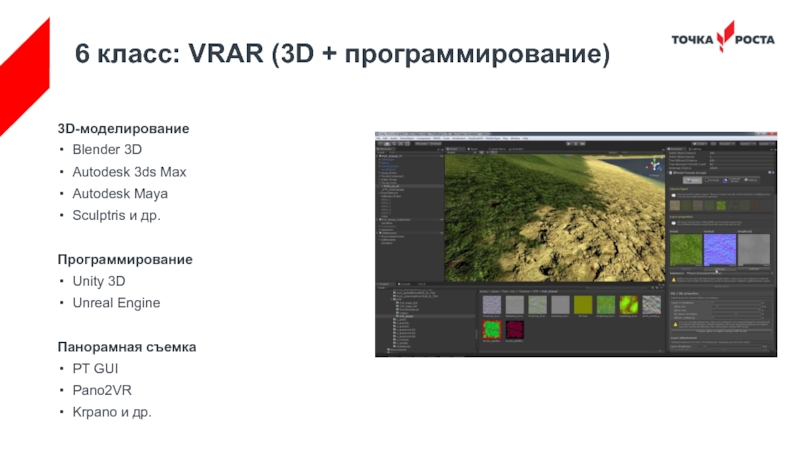Click the 'Sculptris и др.' bullet
Image resolution: width=800 pixels, height=450 pixels.
(x=116, y=215)
